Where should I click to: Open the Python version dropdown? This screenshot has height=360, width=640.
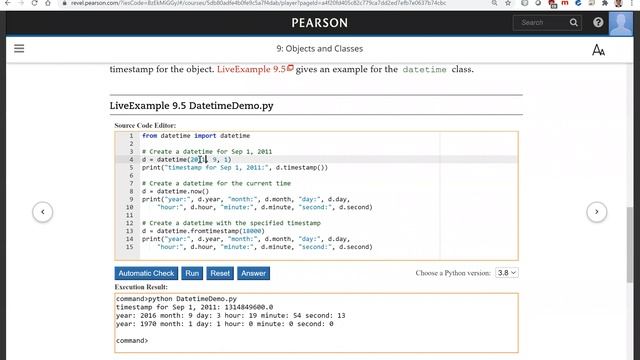tap(507, 273)
